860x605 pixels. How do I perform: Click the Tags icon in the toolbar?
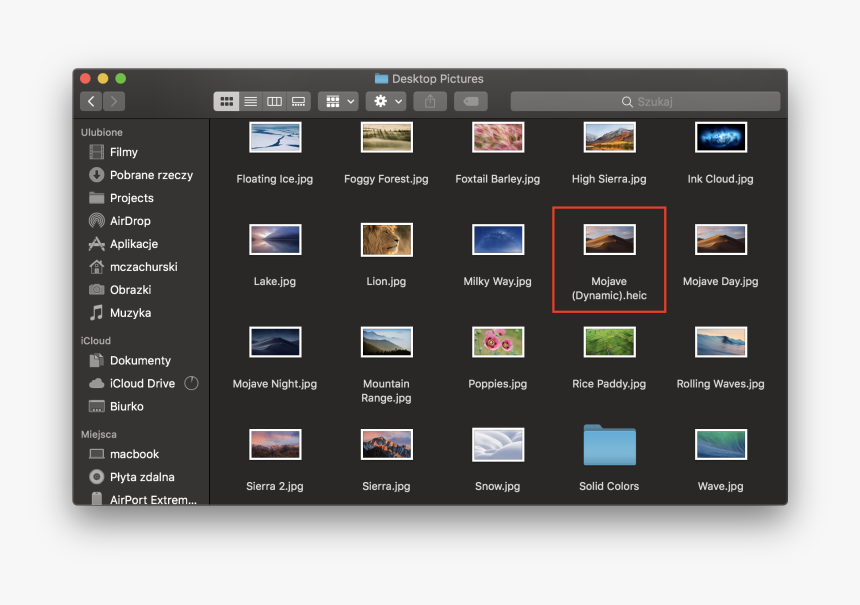pos(470,100)
